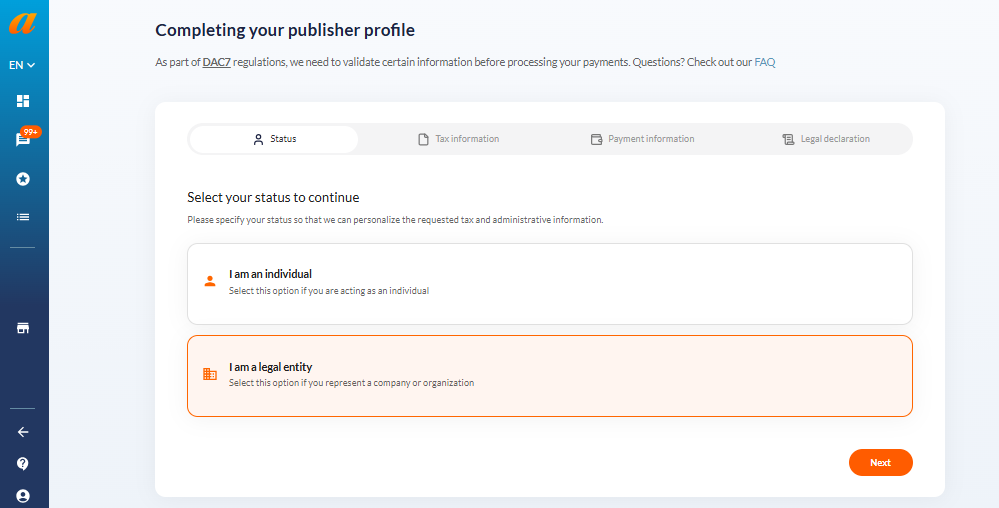Click the underlined DAC7 link
The height and width of the screenshot is (508, 999).
point(217,62)
